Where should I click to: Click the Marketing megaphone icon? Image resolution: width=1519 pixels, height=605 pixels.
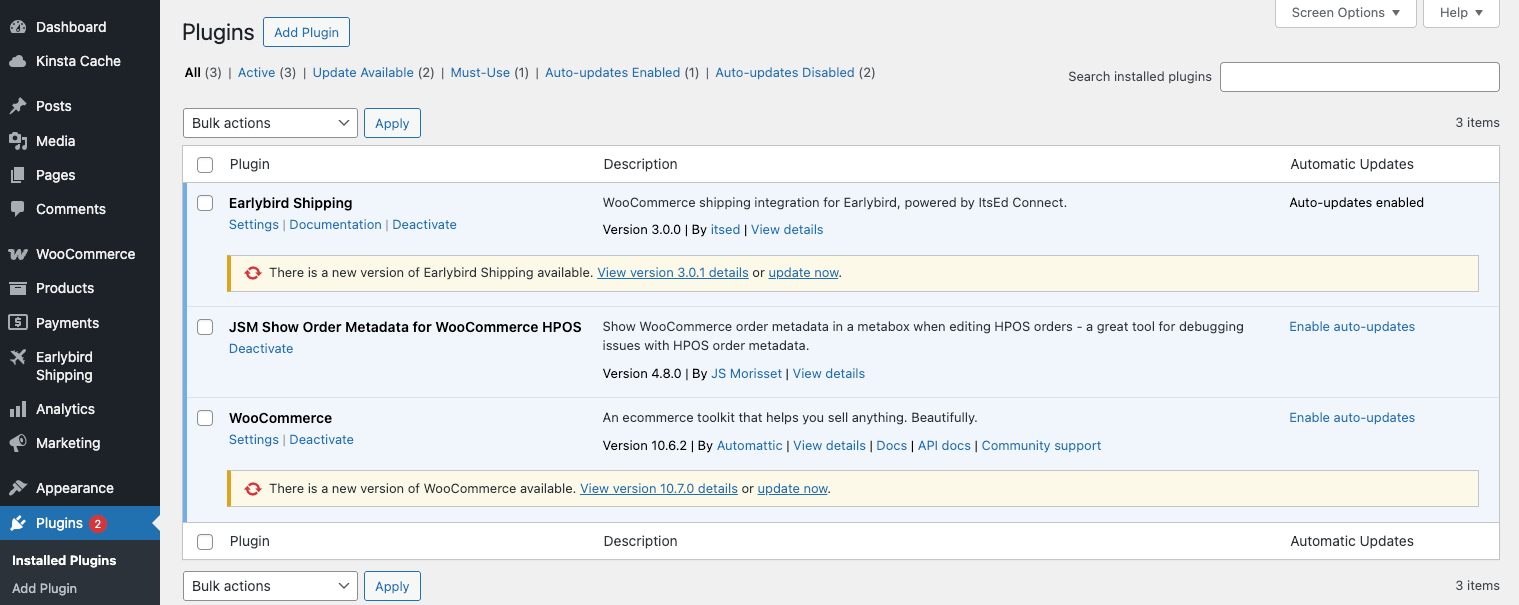pyautogui.click(x=18, y=443)
